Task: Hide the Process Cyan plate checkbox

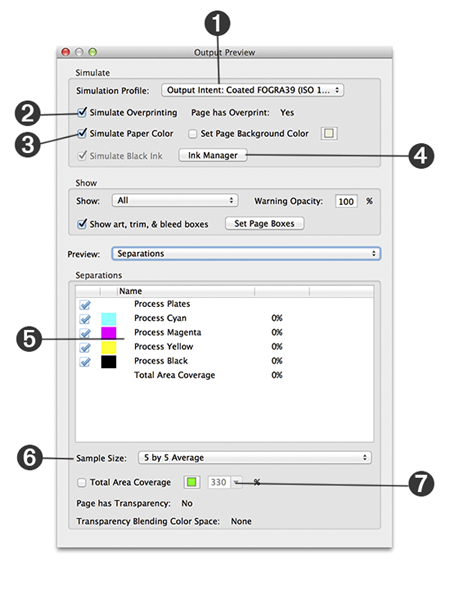Action: 85,319
